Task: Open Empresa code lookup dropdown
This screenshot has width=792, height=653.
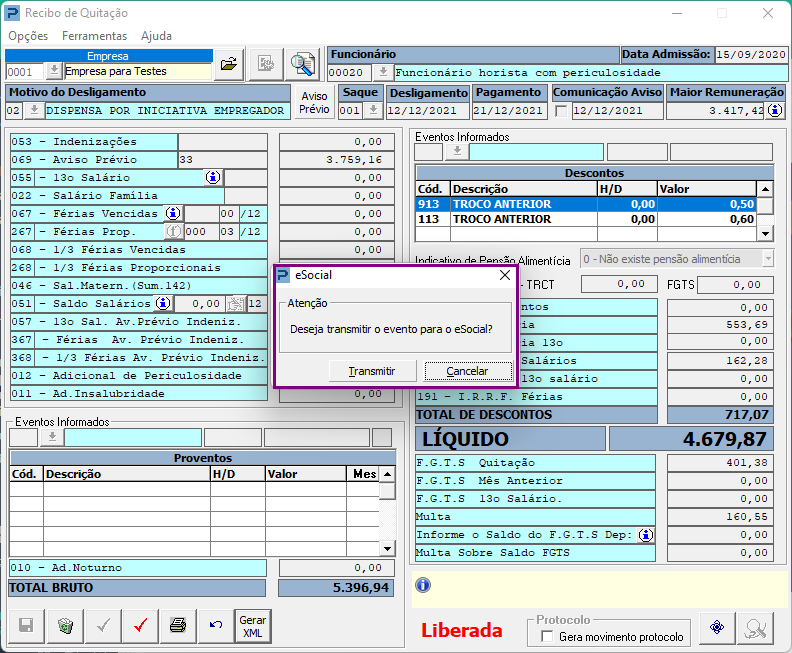Action: pos(54,71)
